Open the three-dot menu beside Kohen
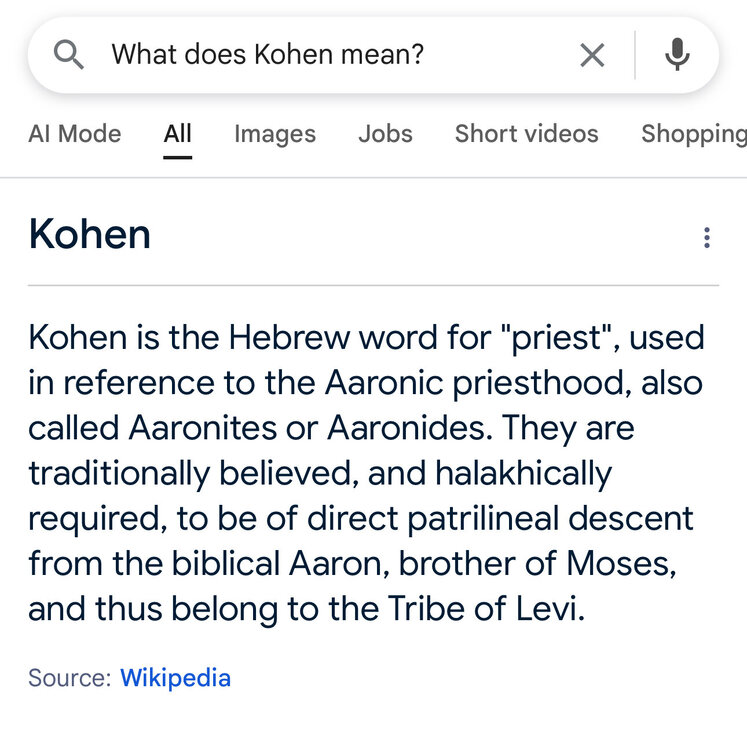The height and width of the screenshot is (750, 747). [x=706, y=237]
